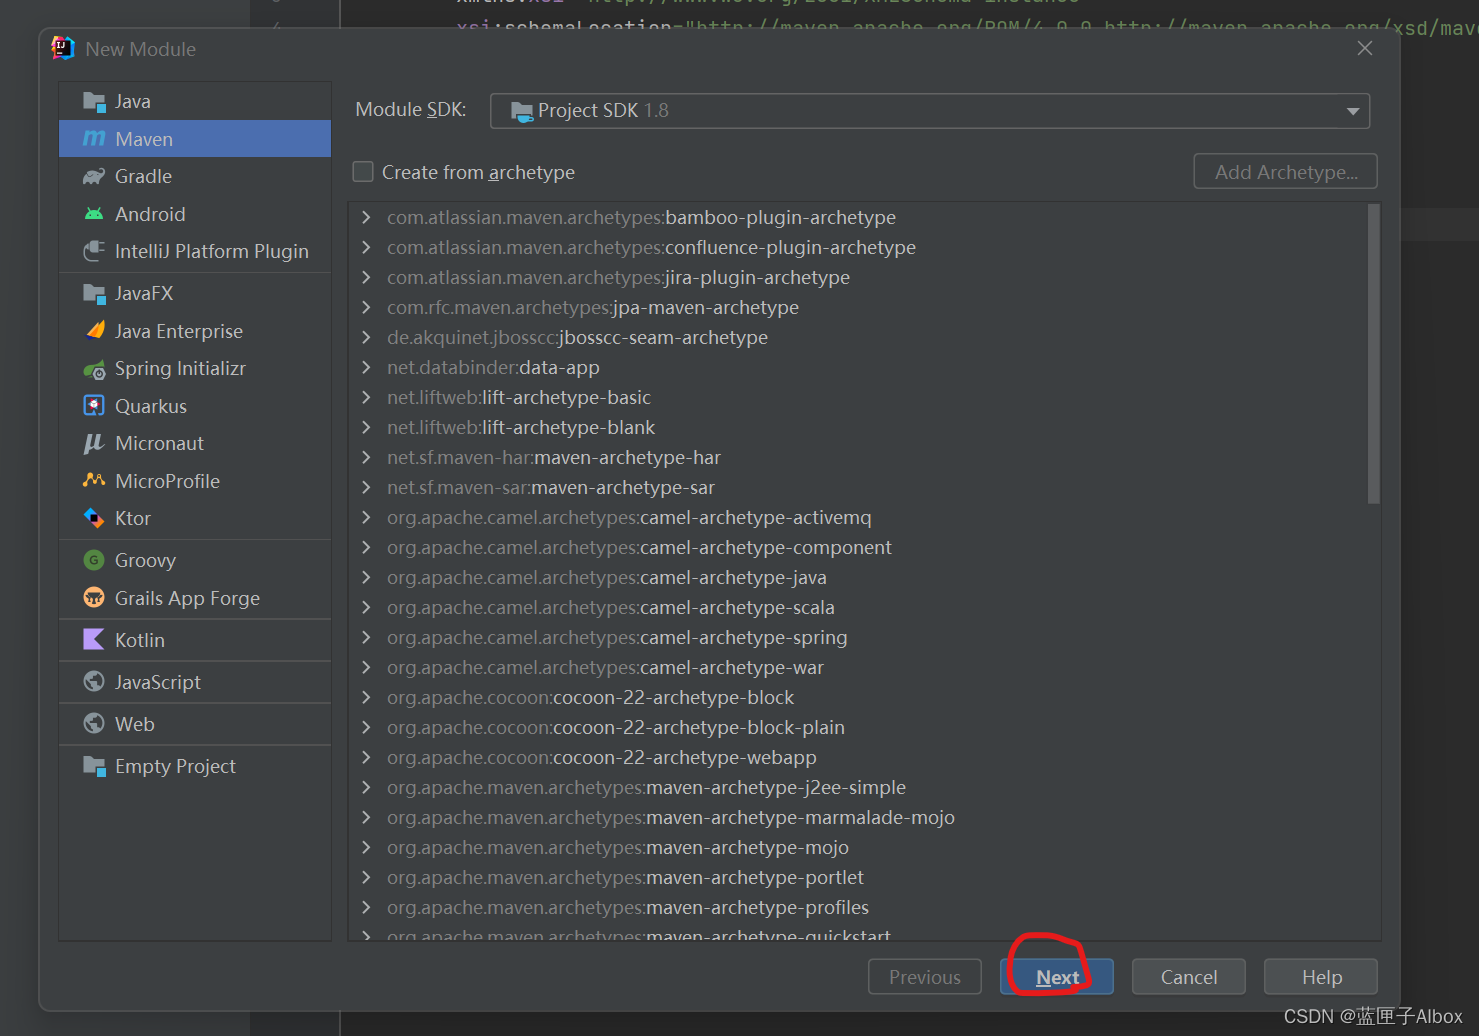Expand confluence-plugin-archetype entry
Viewport: 1479px width, 1036px height.
(x=366, y=247)
